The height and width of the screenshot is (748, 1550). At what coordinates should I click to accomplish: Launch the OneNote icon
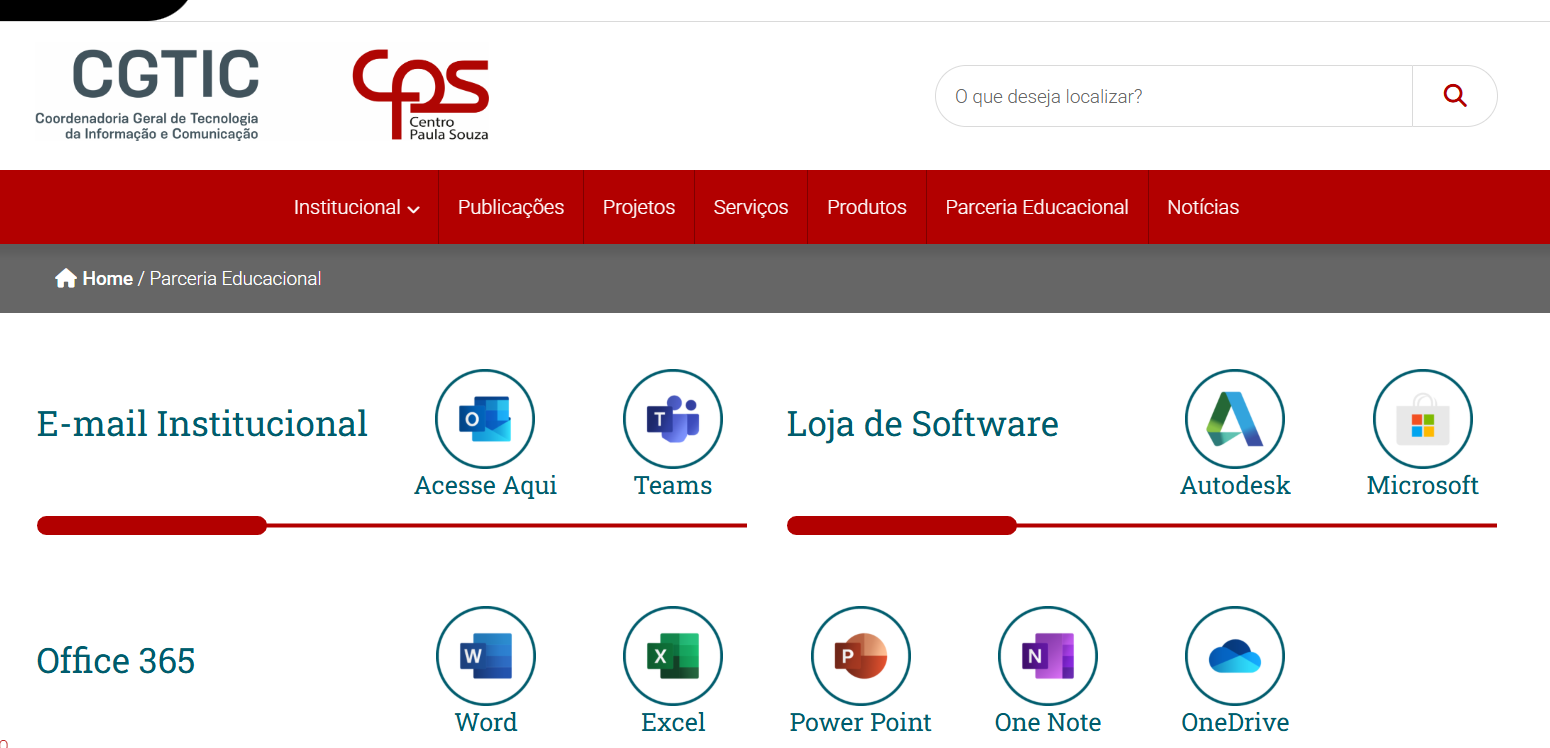pos(1048,656)
